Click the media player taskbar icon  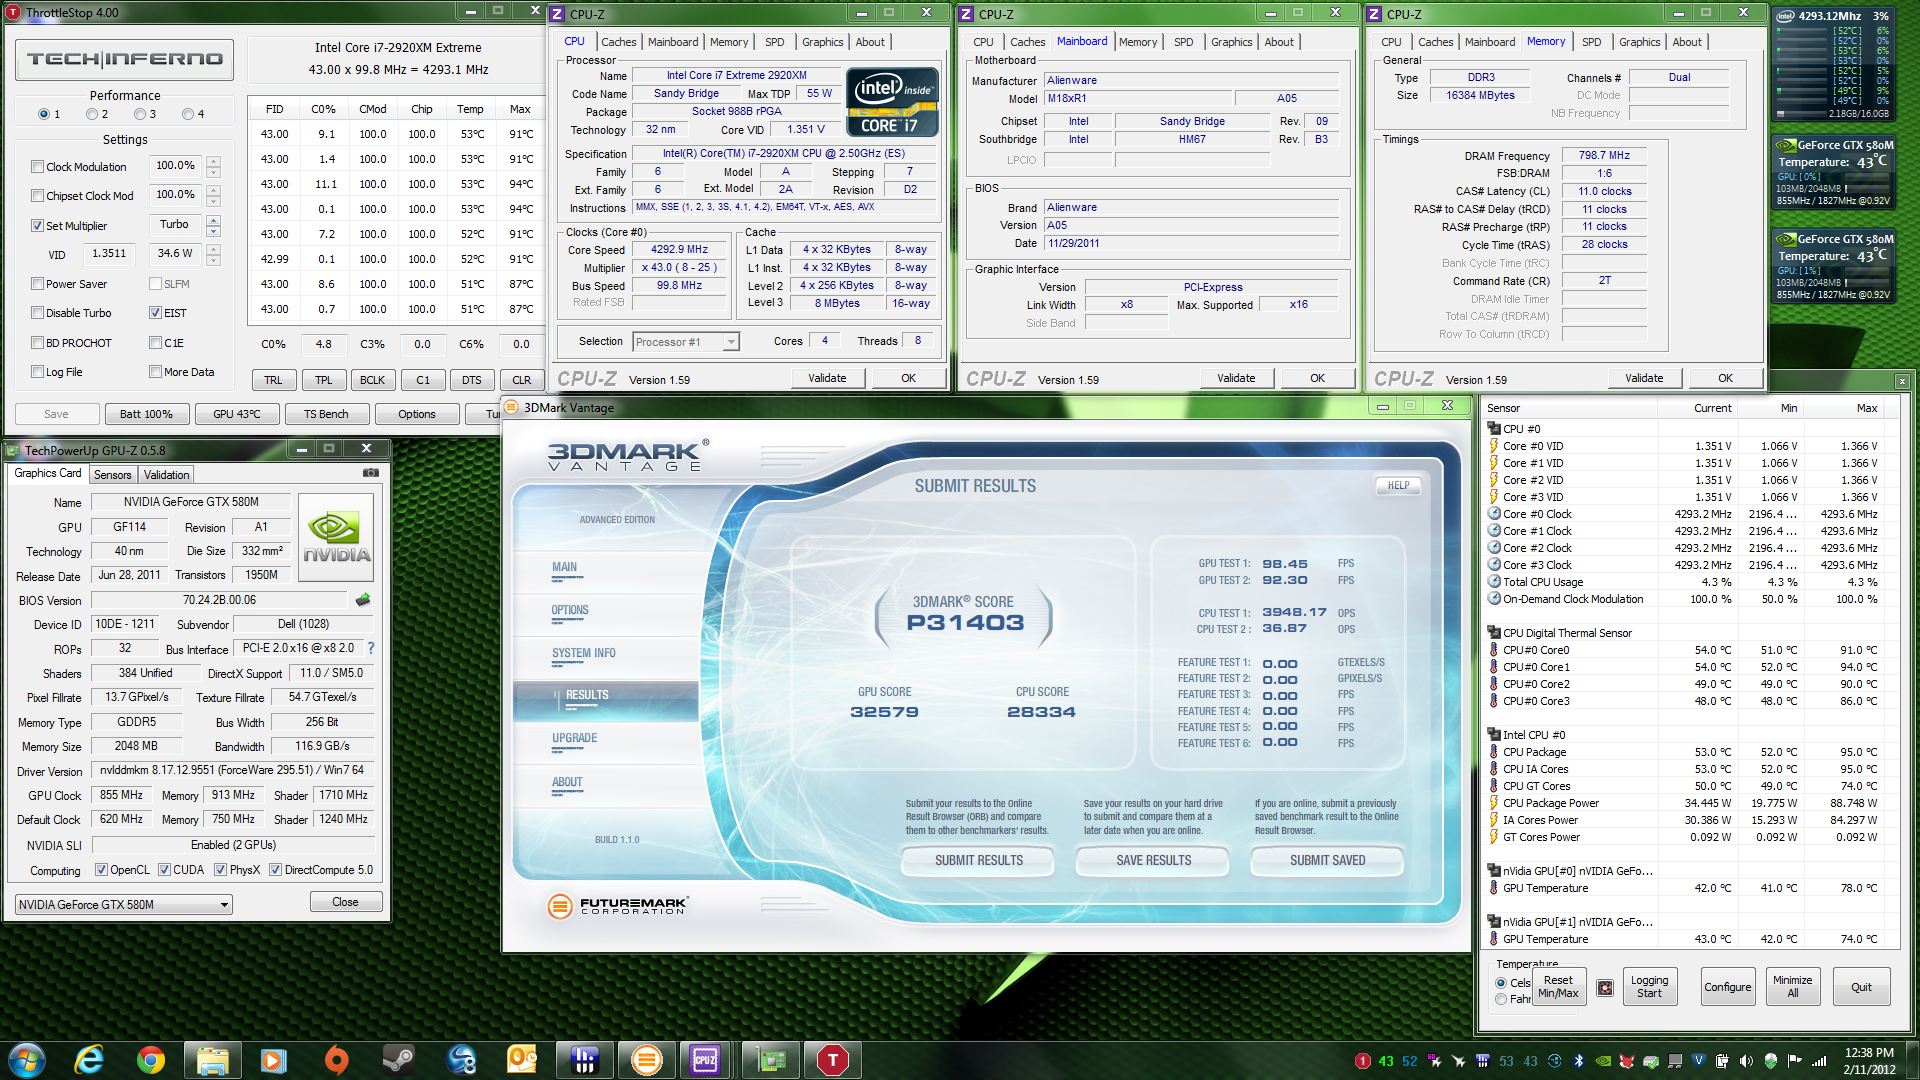click(273, 1060)
